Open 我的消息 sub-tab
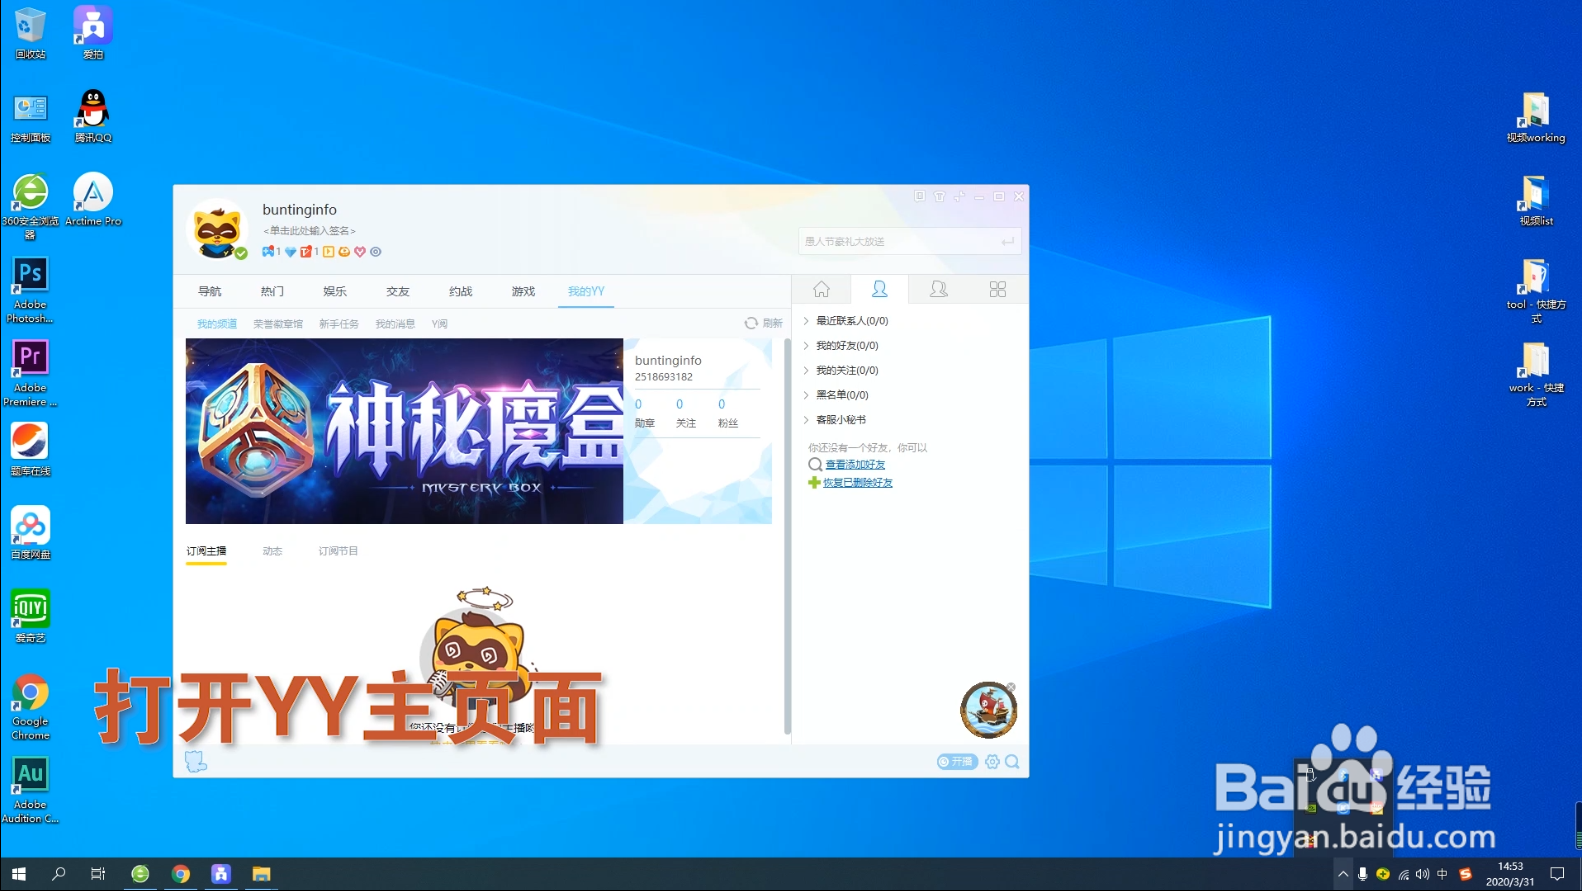The image size is (1582, 891). tap(395, 324)
